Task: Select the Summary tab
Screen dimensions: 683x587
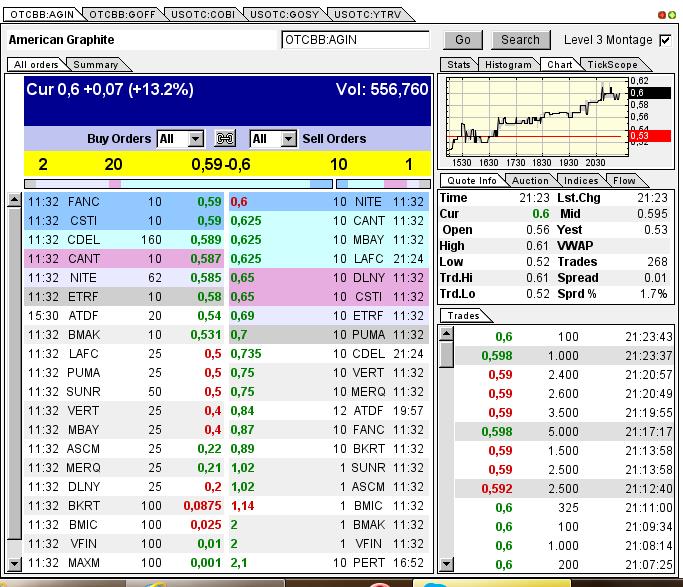Action: (95, 65)
